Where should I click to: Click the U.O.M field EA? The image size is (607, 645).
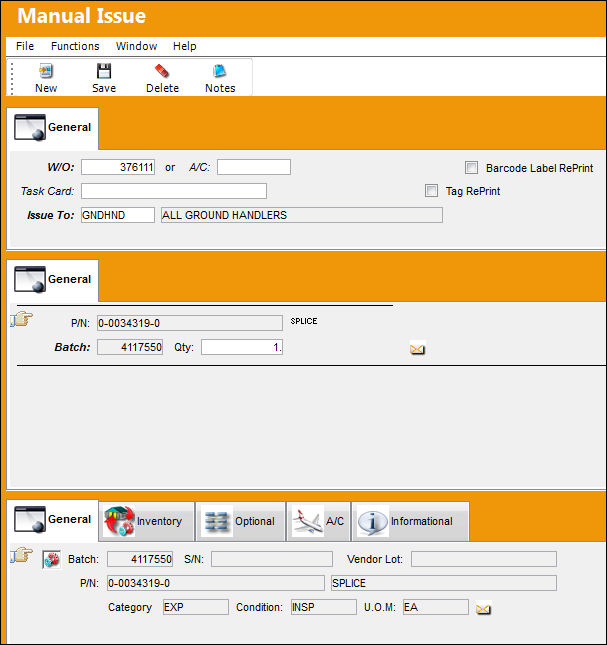[x=436, y=607]
